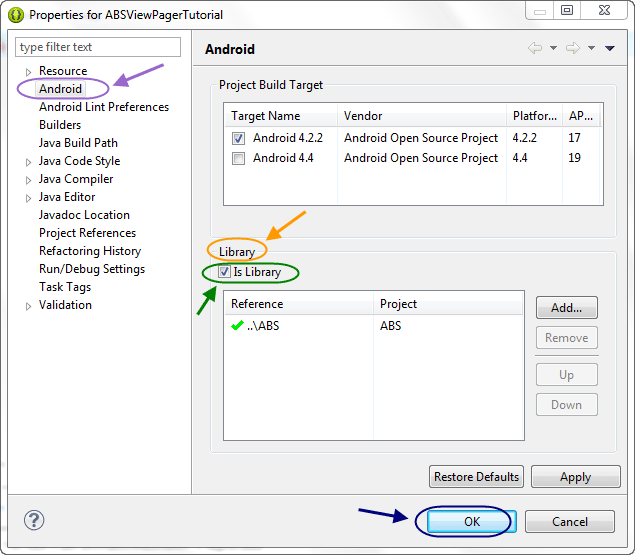Viewport: 635px width, 555px height.
Task: Click the help question mark icon
Action: click(34, 520)
